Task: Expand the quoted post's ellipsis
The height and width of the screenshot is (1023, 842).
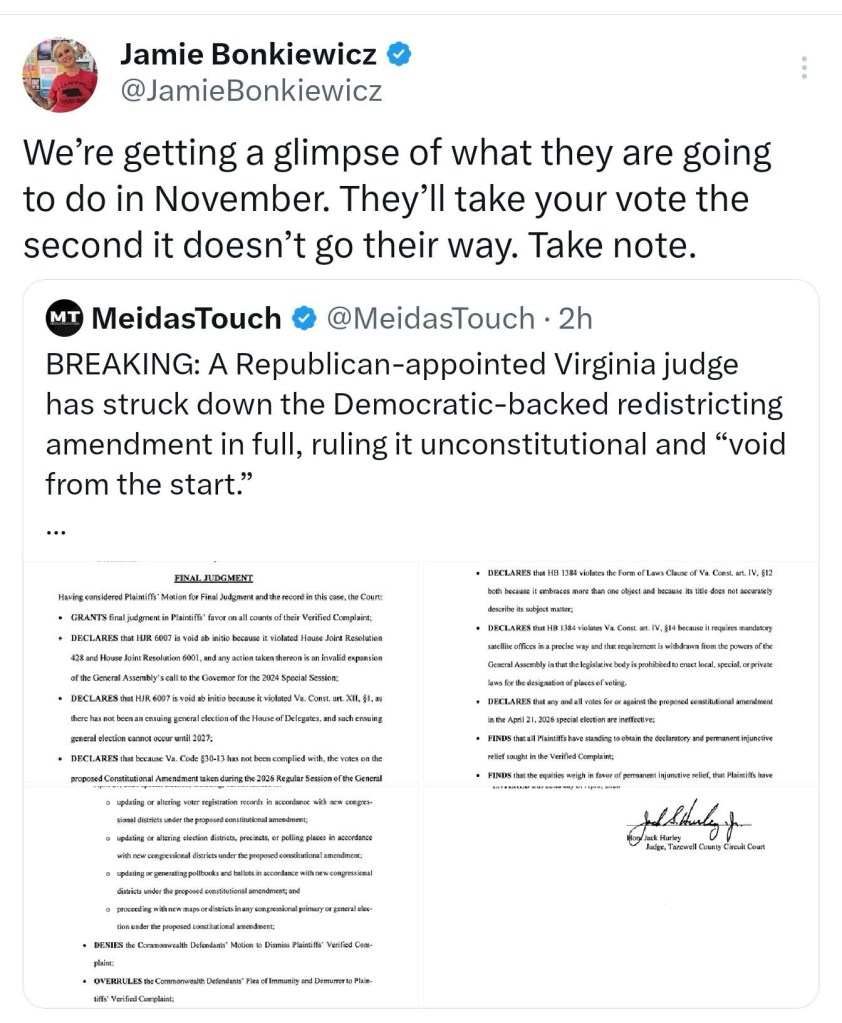Action: click(x=59, y=531)
